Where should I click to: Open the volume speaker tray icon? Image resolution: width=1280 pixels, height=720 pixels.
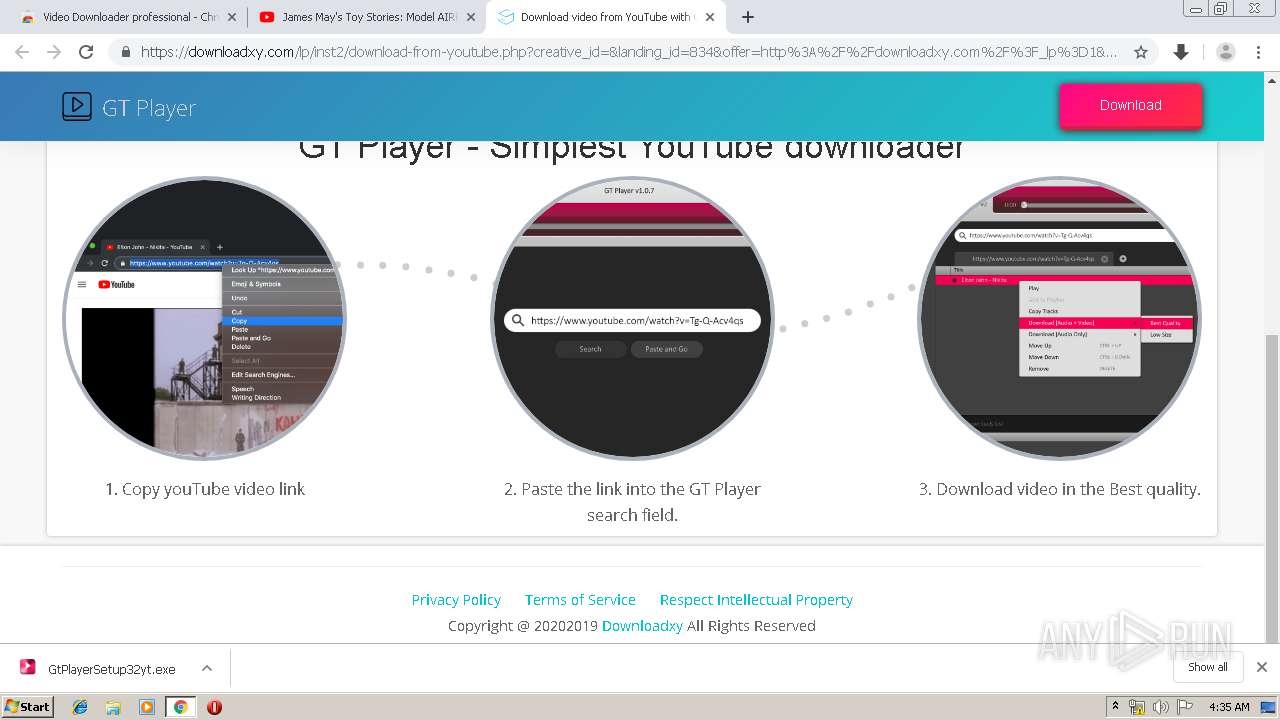click(x=1161, y=707)
